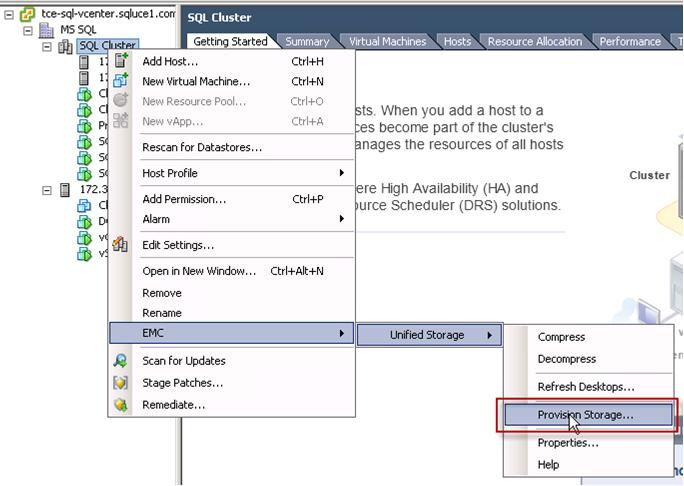The image size is (684, 486).
Task: Click the Edit Settings icon in context menu
Action: point(120,244)
